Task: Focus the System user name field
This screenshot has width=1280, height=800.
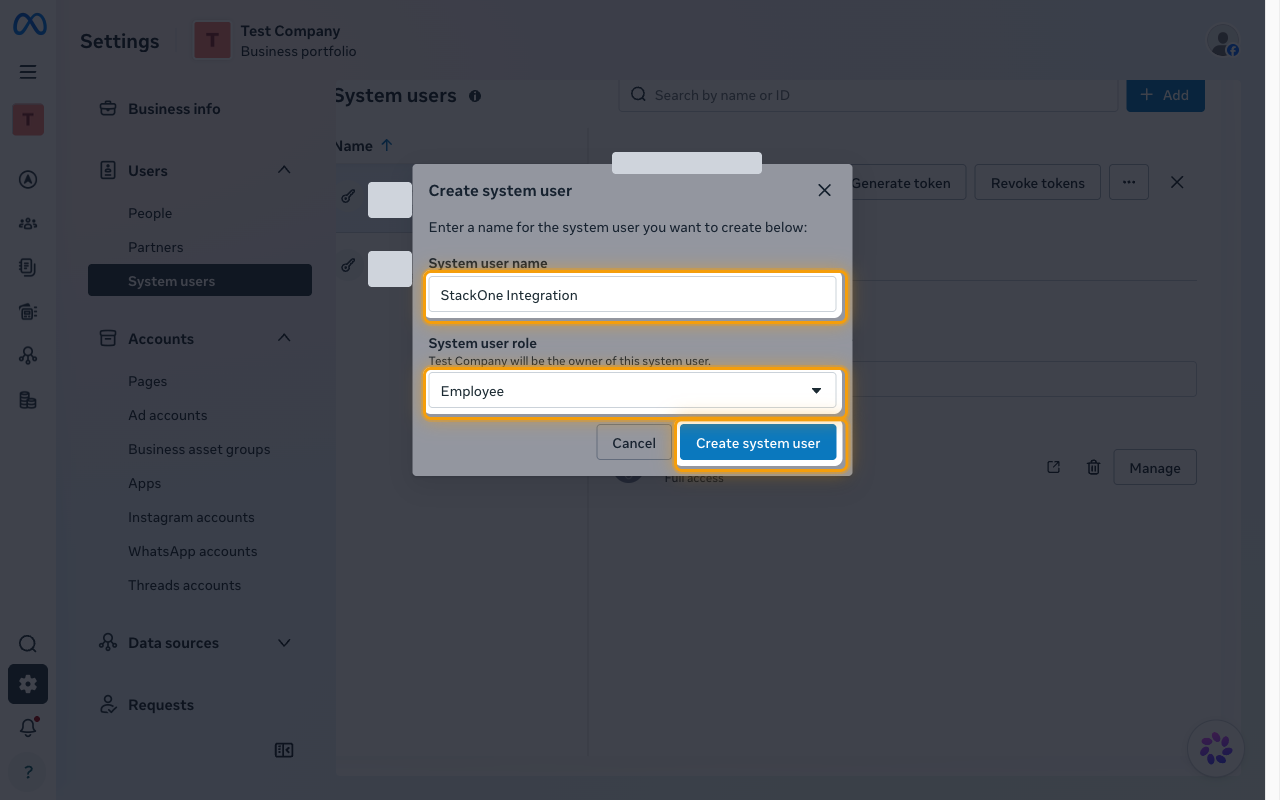Action: [632, 295]
